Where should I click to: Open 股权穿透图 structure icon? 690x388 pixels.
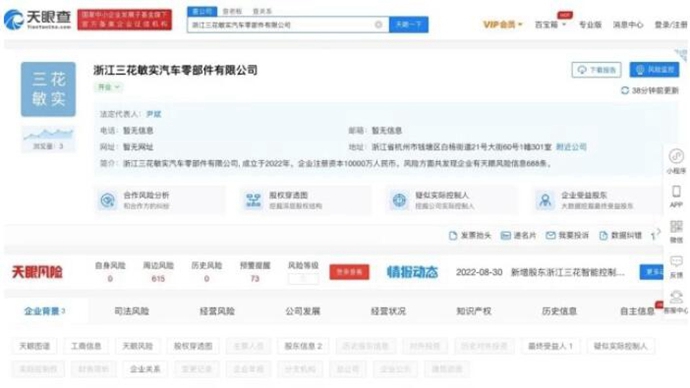[253, 200]
